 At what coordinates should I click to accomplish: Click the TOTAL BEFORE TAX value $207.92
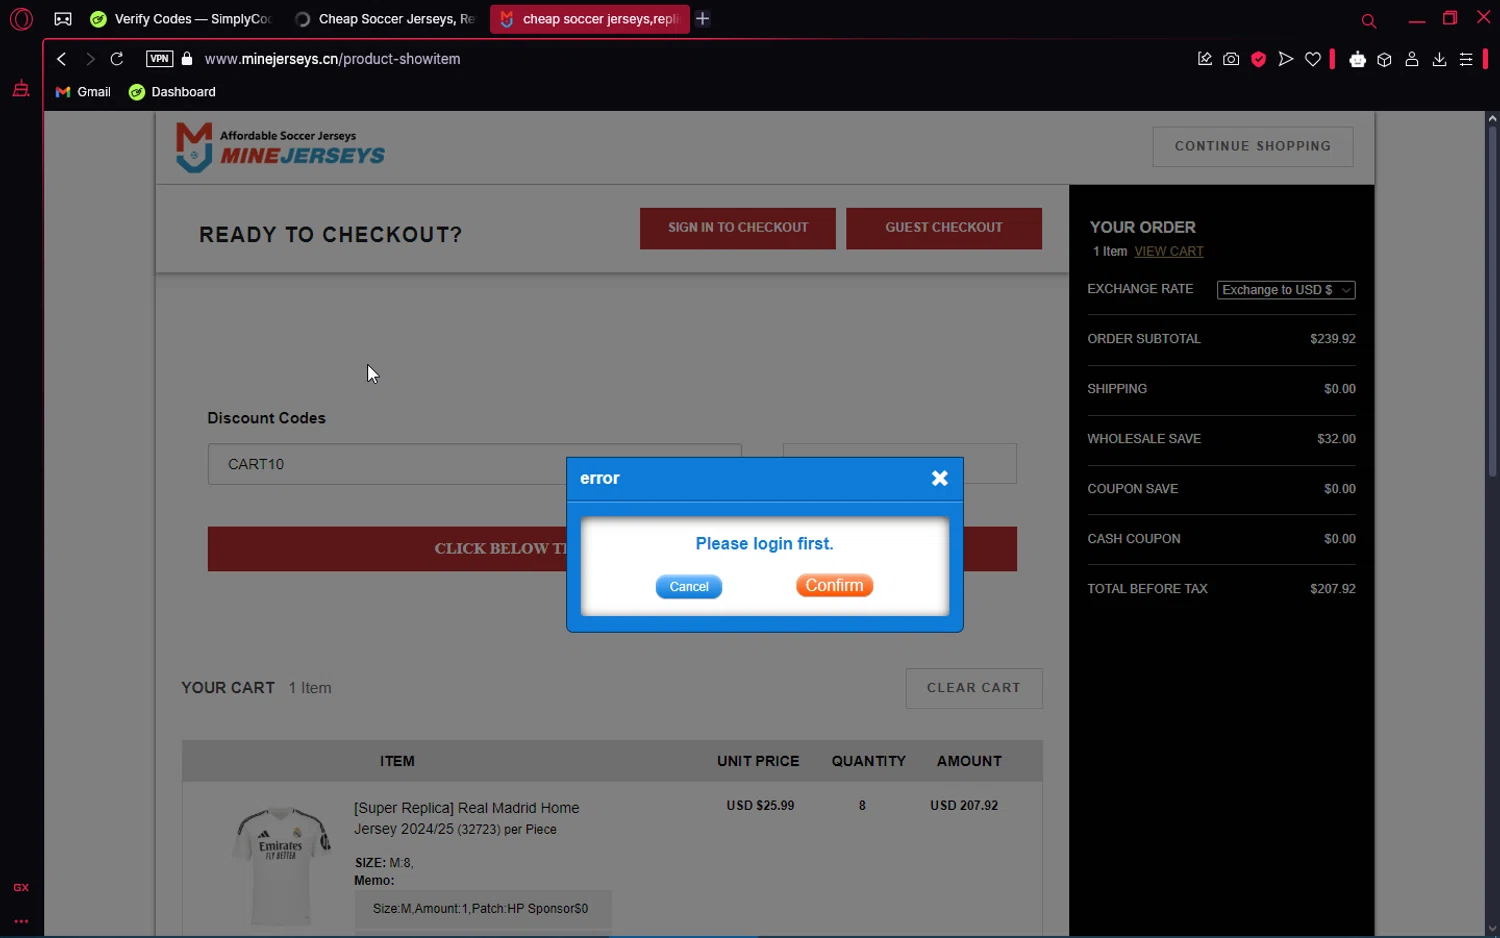(1333, 589)
